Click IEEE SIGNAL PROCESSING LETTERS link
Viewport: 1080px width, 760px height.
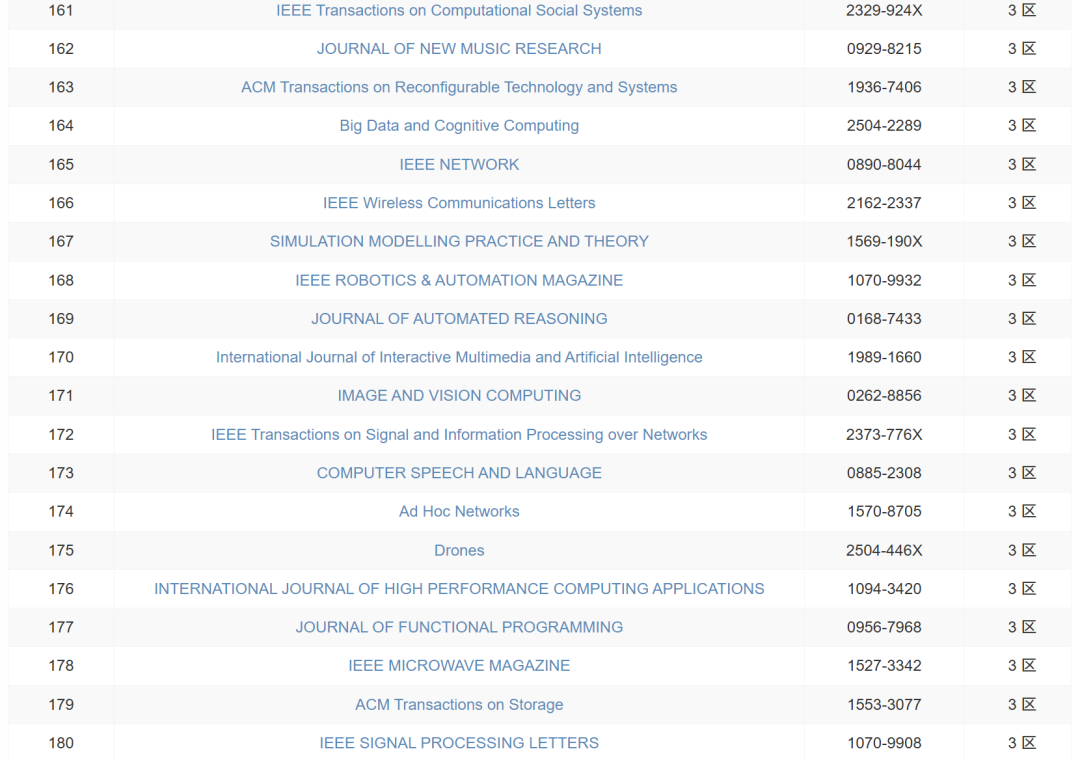point(459,743)
